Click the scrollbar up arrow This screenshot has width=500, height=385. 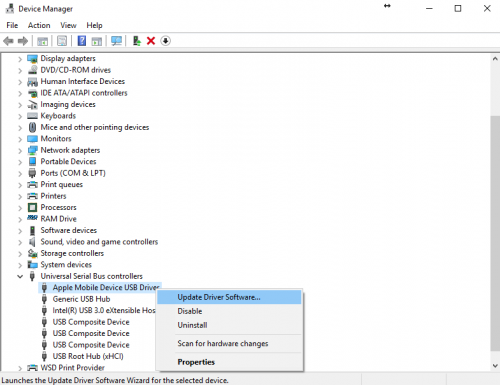495,59
